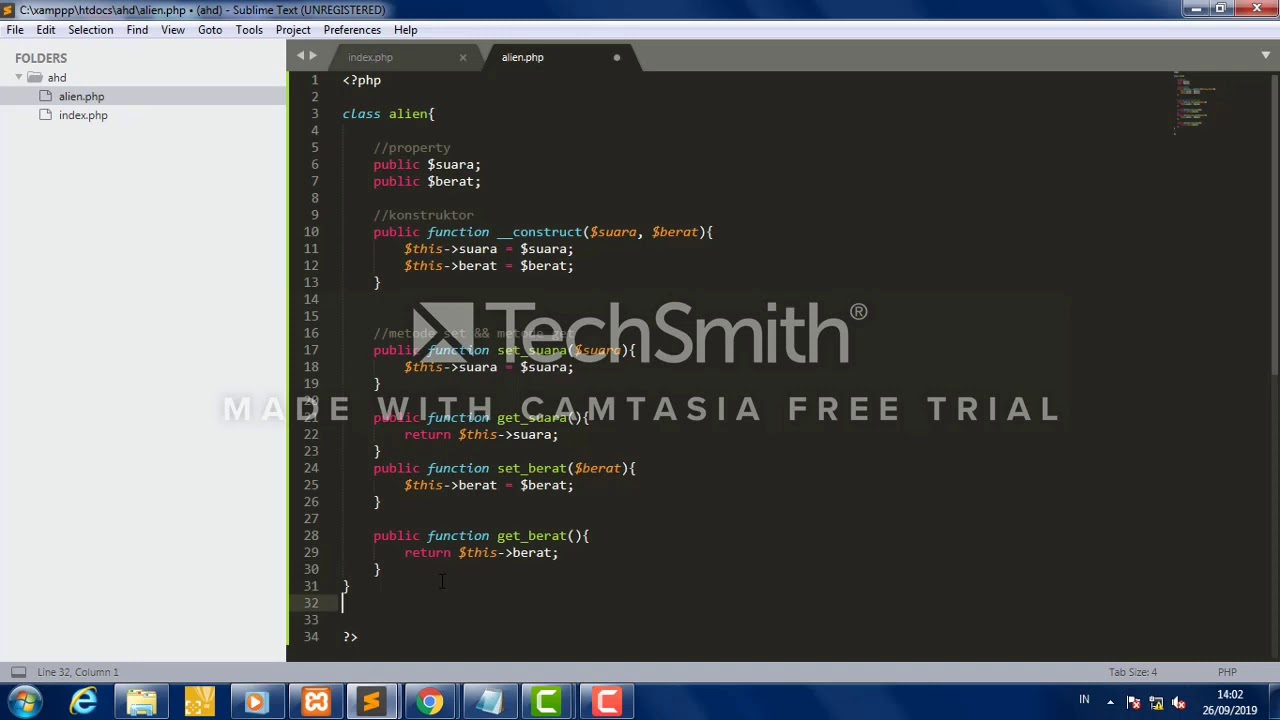Open the yellow app icon on taskbar
Image resolution: width=1280 pixels, height=720 pixels.
point(199,702)
